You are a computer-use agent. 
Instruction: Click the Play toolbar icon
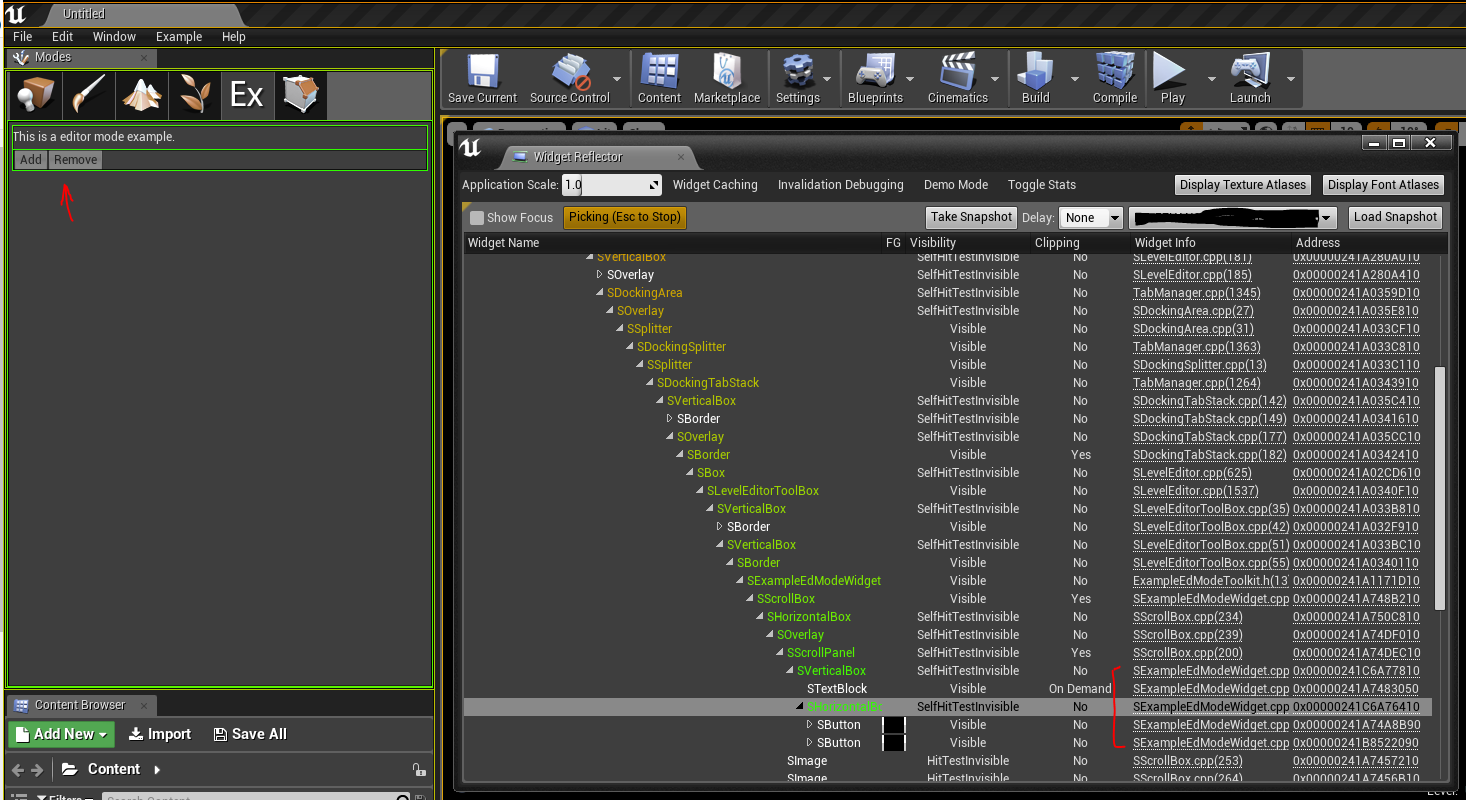tap(1172, 79)
